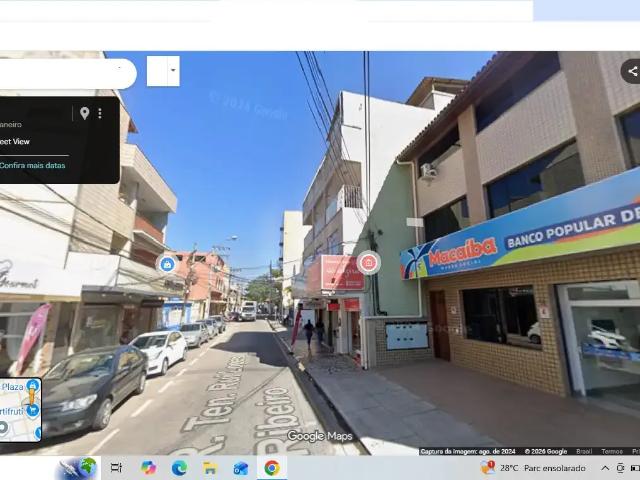Open Outlook from the taskbar

241,468
